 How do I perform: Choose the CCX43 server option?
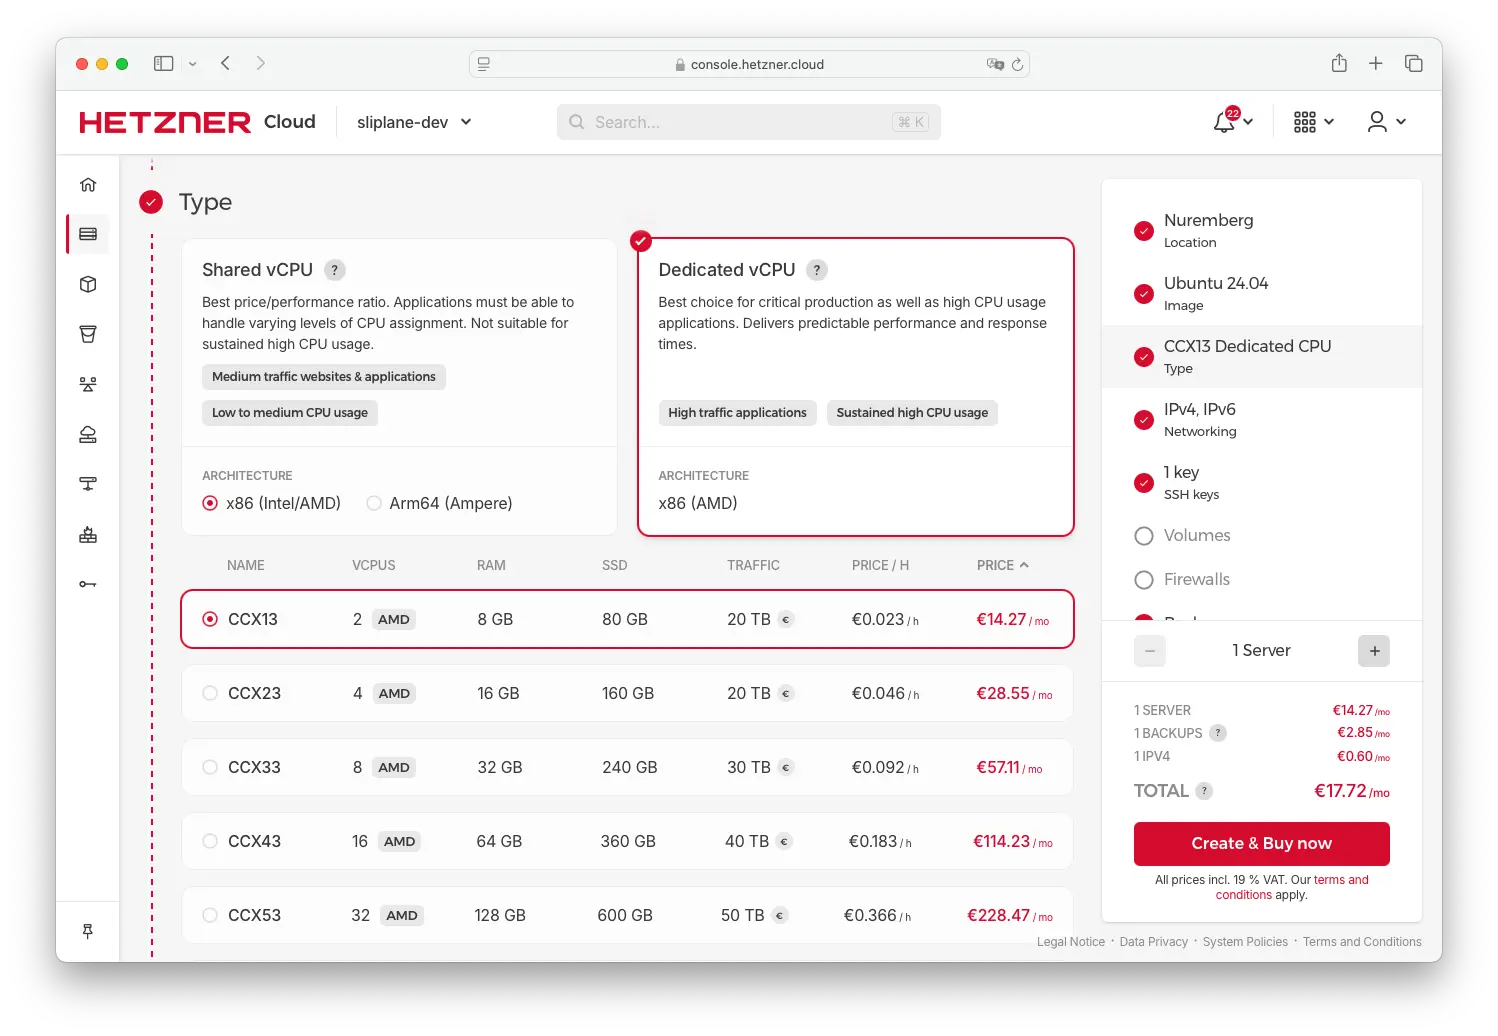point(210,841)
